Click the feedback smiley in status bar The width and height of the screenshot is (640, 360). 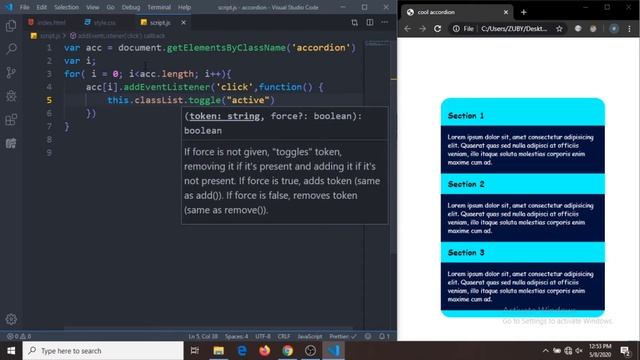tap(368, 336)
